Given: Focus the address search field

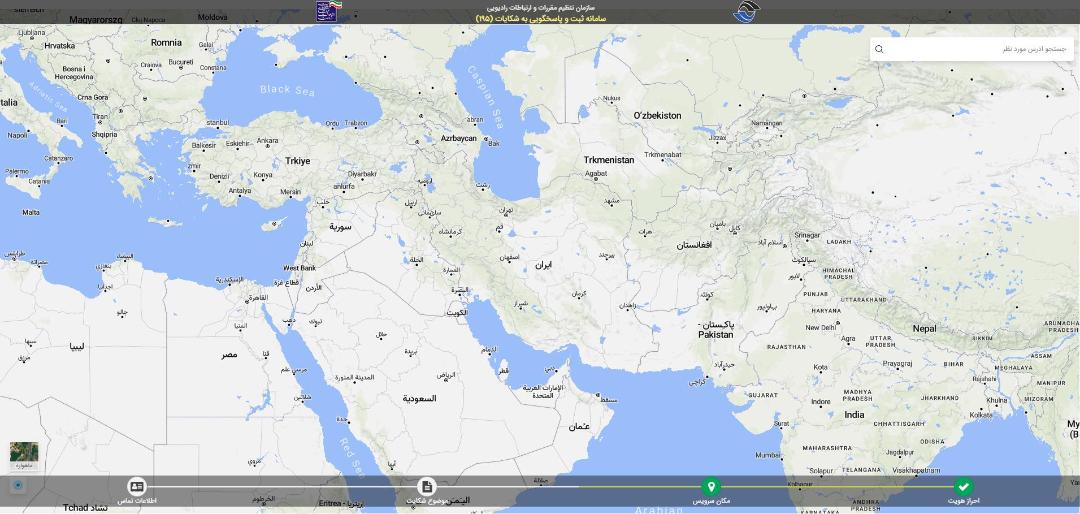Looking at the screenshot, I should pyautogui.click(x=971, y=49).
